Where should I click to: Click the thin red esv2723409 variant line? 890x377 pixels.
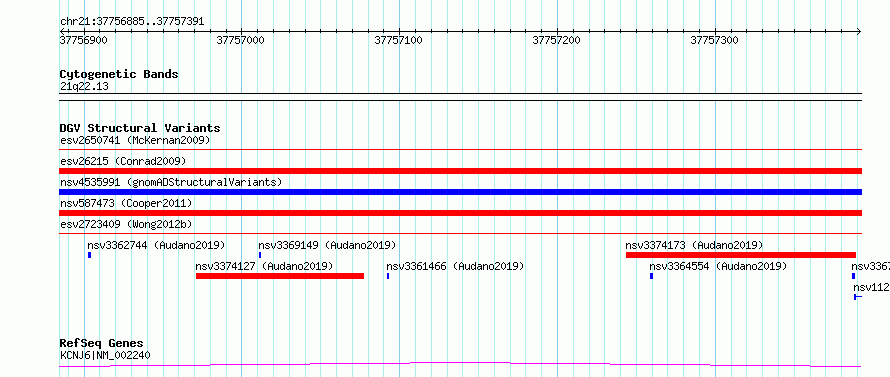coord(460,233)
